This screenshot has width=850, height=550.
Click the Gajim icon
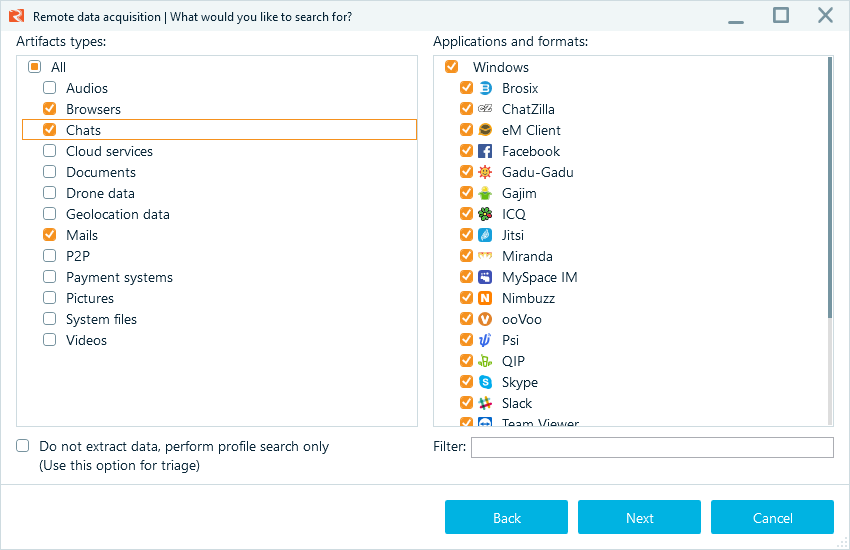click(x=485, y=193)
